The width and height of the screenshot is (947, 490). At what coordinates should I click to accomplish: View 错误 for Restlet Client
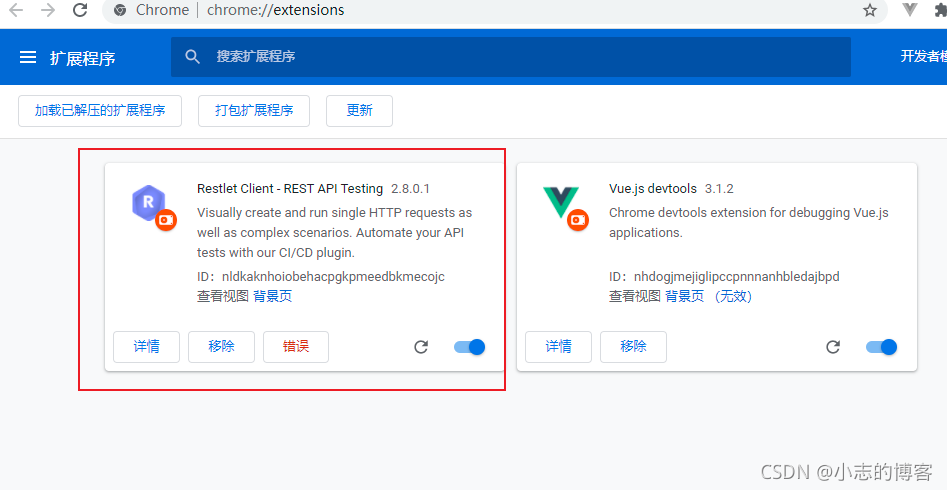[x=296, y=347]
